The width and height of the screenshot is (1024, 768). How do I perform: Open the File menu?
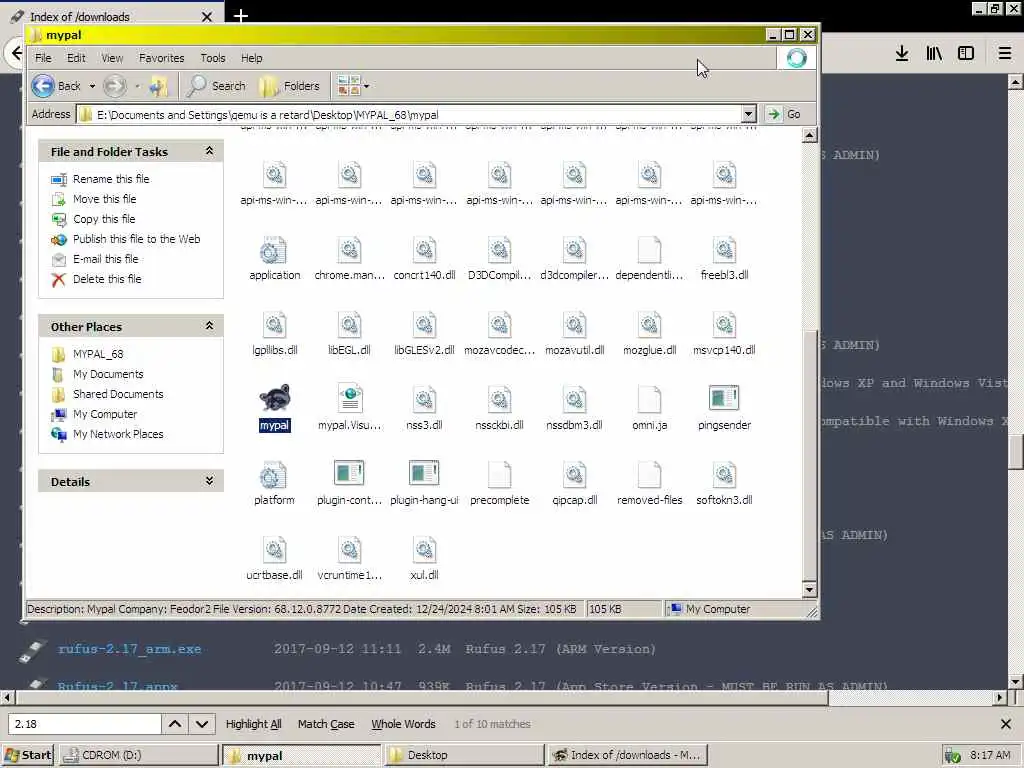(x=43, y=58)
